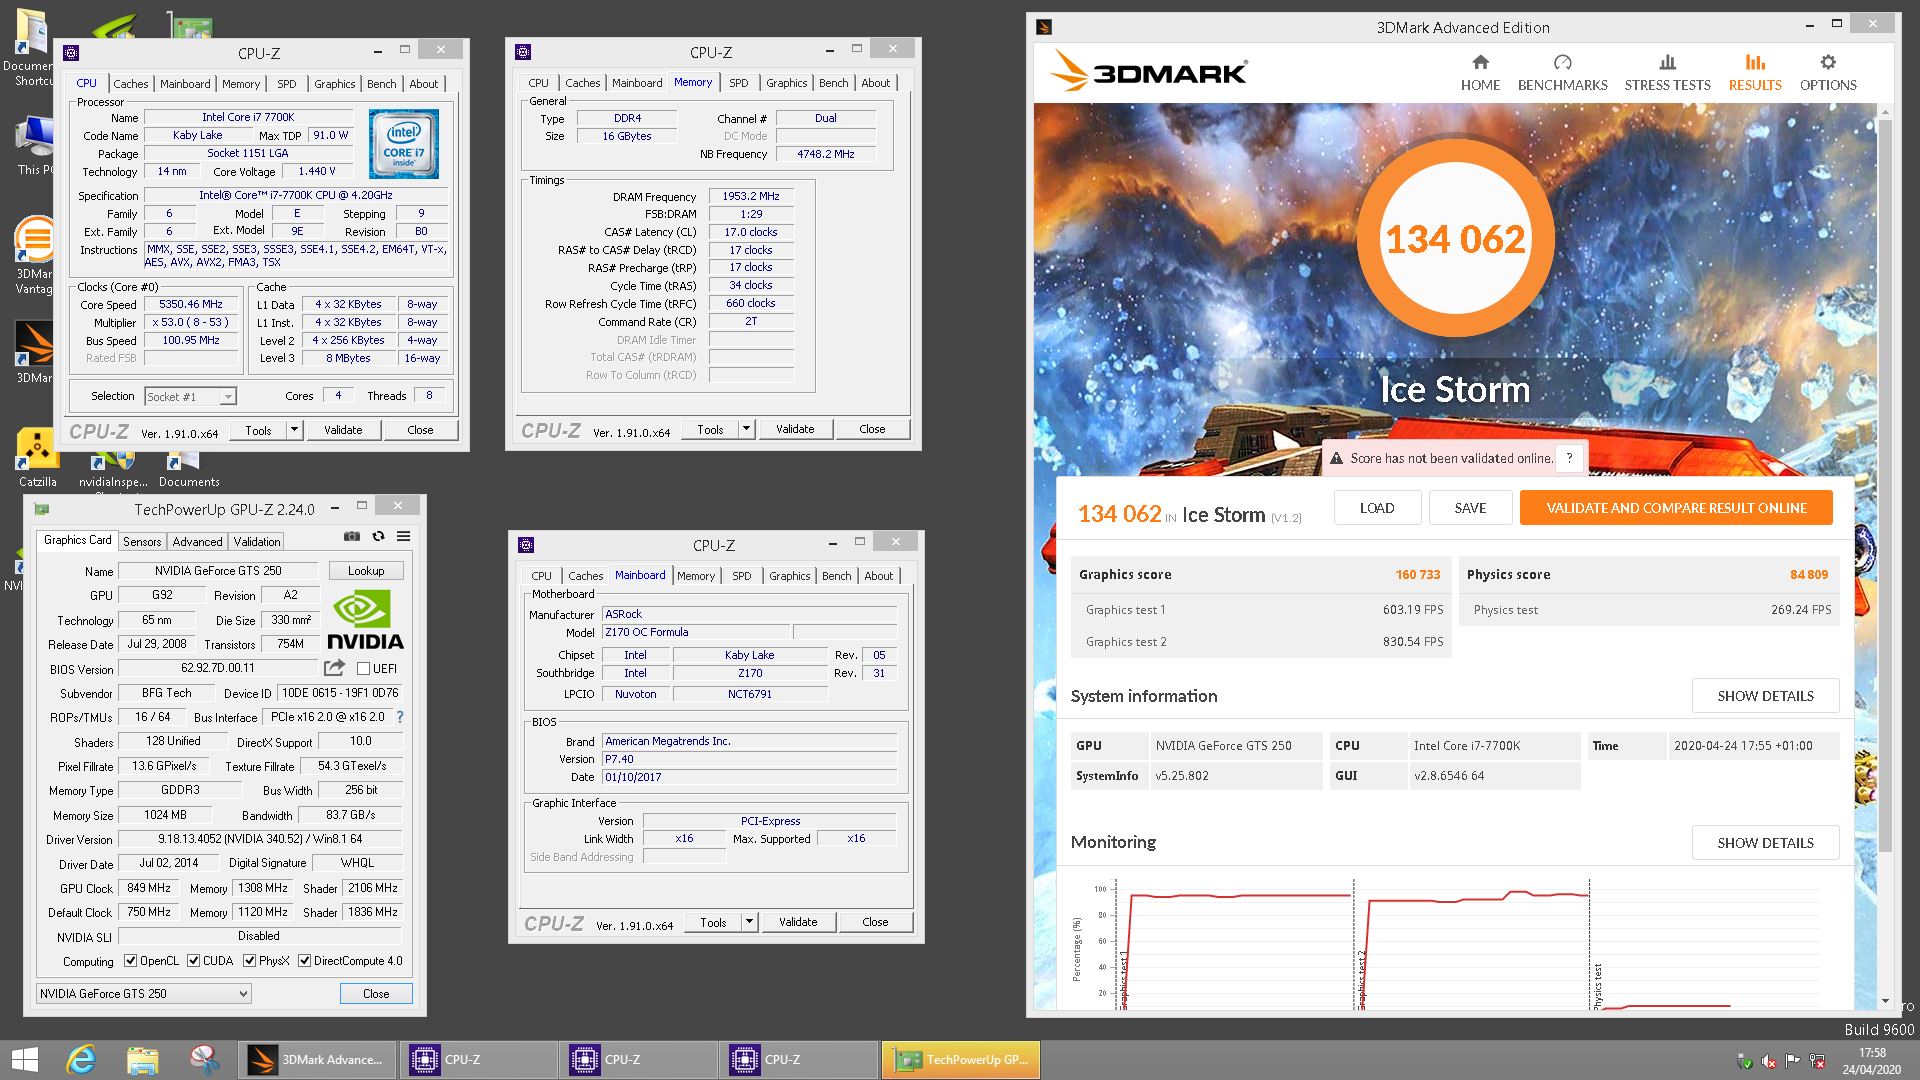Open Benchmarks section in 3DMark
Viewport: 1920px width, 1080px height.
tap(1562, 73)
